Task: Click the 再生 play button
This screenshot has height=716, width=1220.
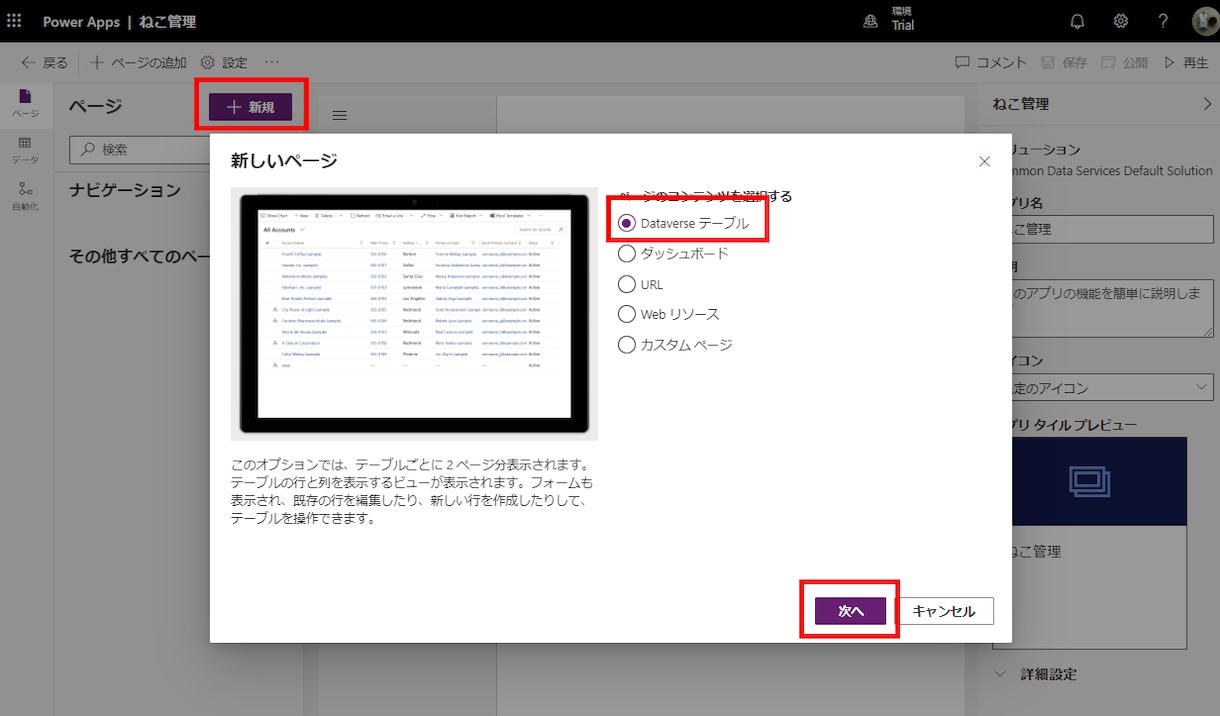Action: coord(1186,62)
